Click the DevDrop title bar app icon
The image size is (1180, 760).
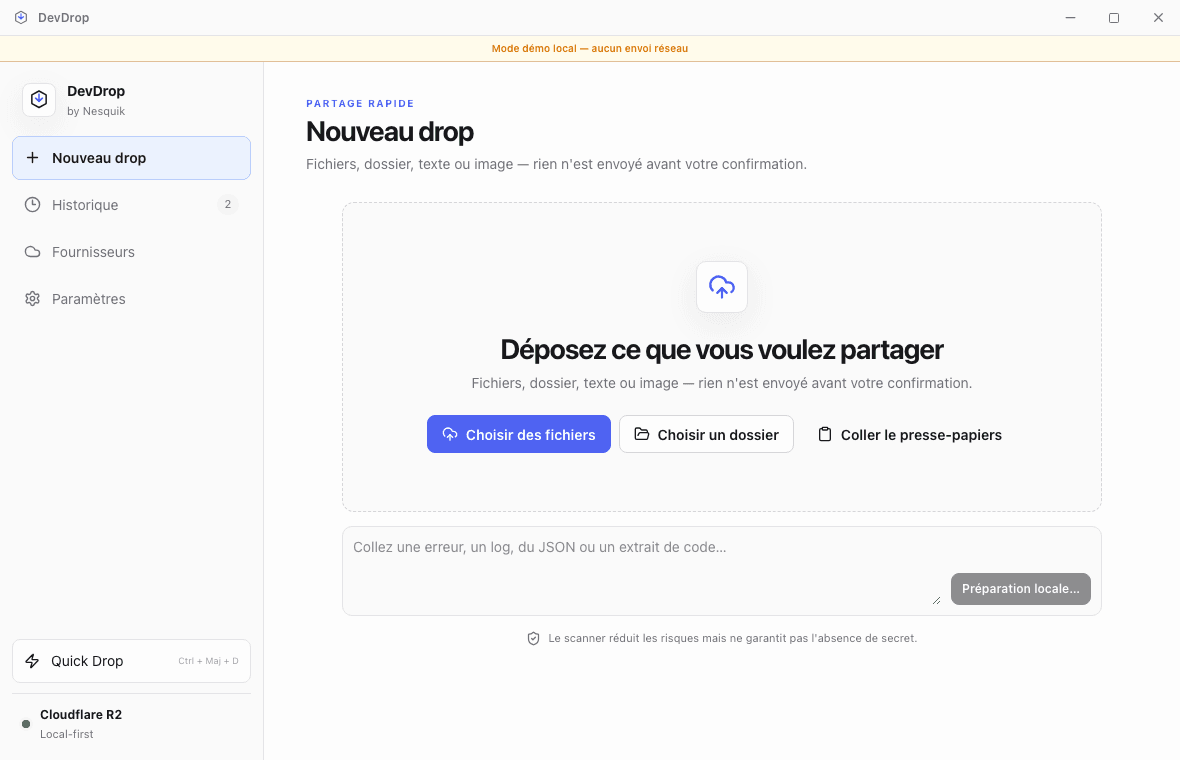21,17
